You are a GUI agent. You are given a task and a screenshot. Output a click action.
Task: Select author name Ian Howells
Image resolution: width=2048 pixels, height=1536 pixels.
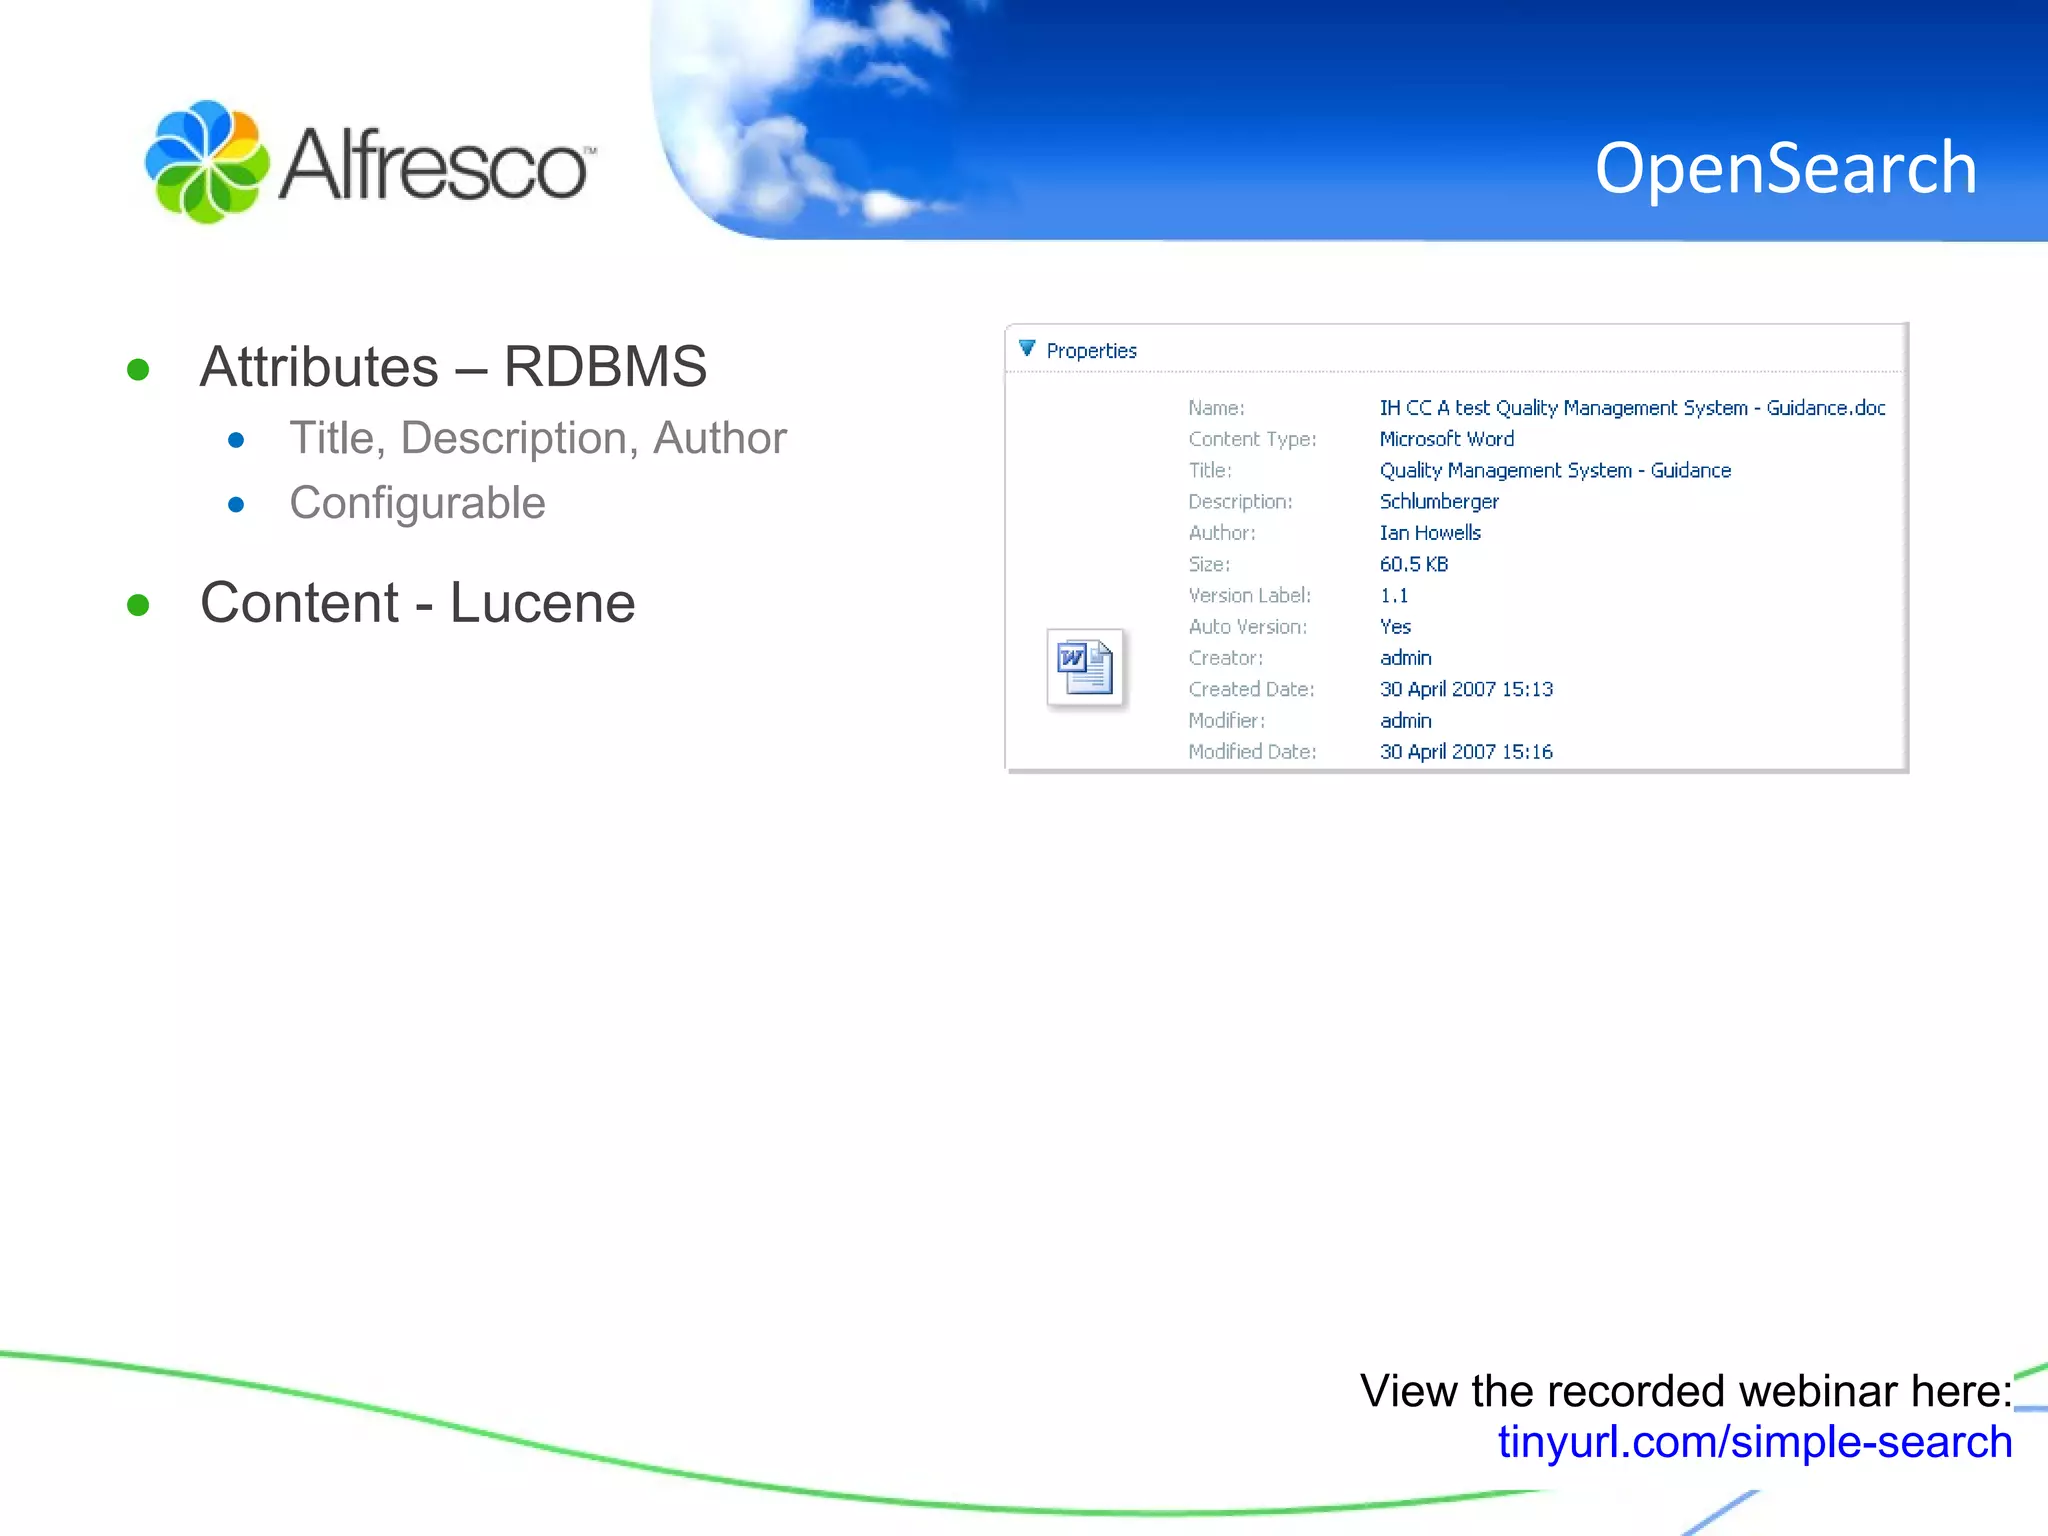(x=1430, y=533)
